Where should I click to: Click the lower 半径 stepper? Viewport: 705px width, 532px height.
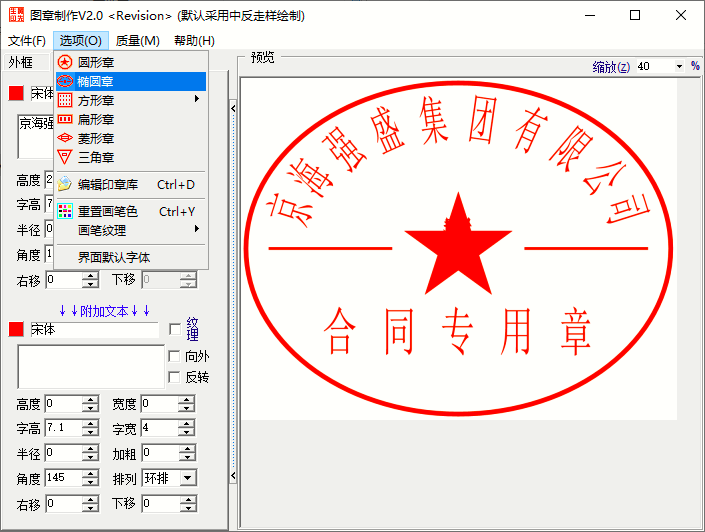[x=90, y=453]
